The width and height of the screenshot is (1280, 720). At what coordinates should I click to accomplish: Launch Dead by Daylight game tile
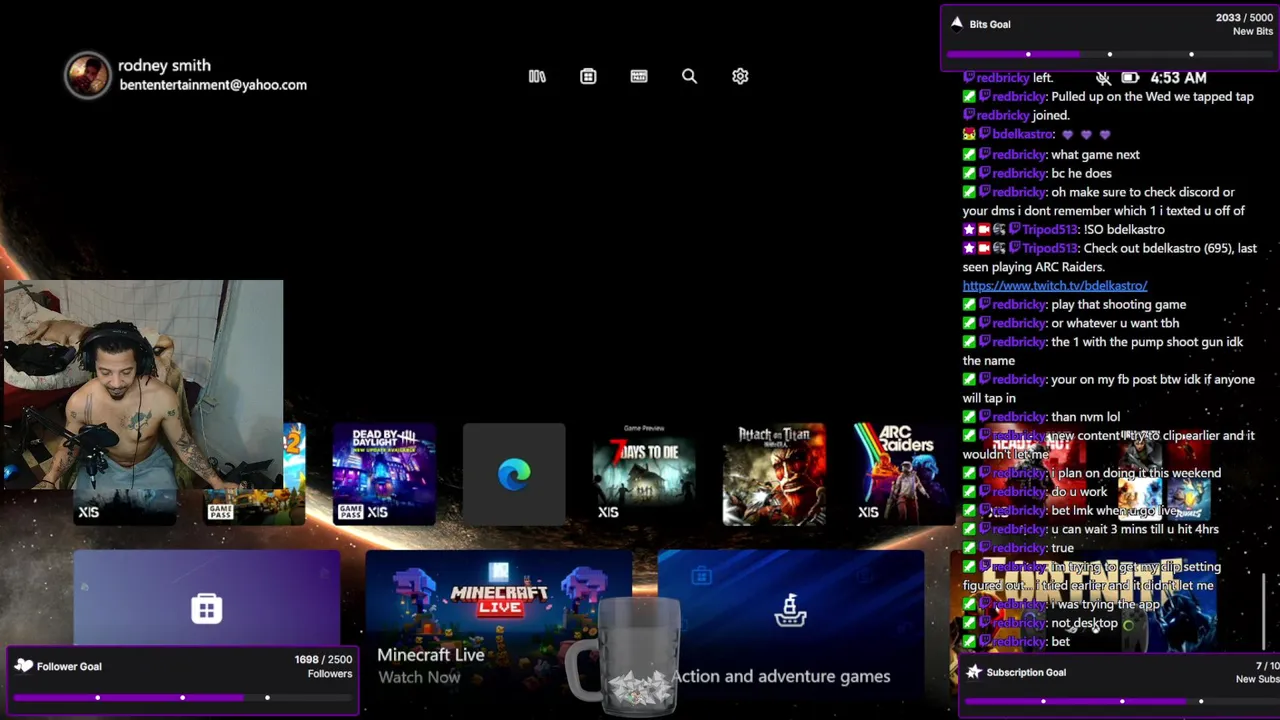coord(384,474)
